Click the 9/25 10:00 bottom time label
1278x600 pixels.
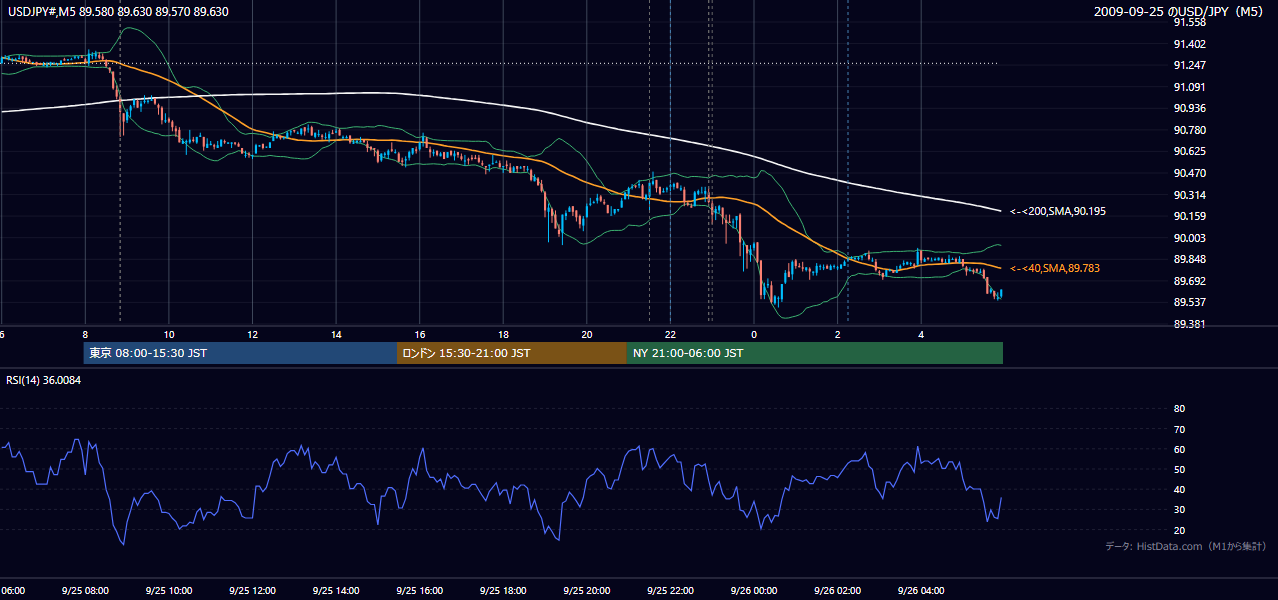point(169,591)
